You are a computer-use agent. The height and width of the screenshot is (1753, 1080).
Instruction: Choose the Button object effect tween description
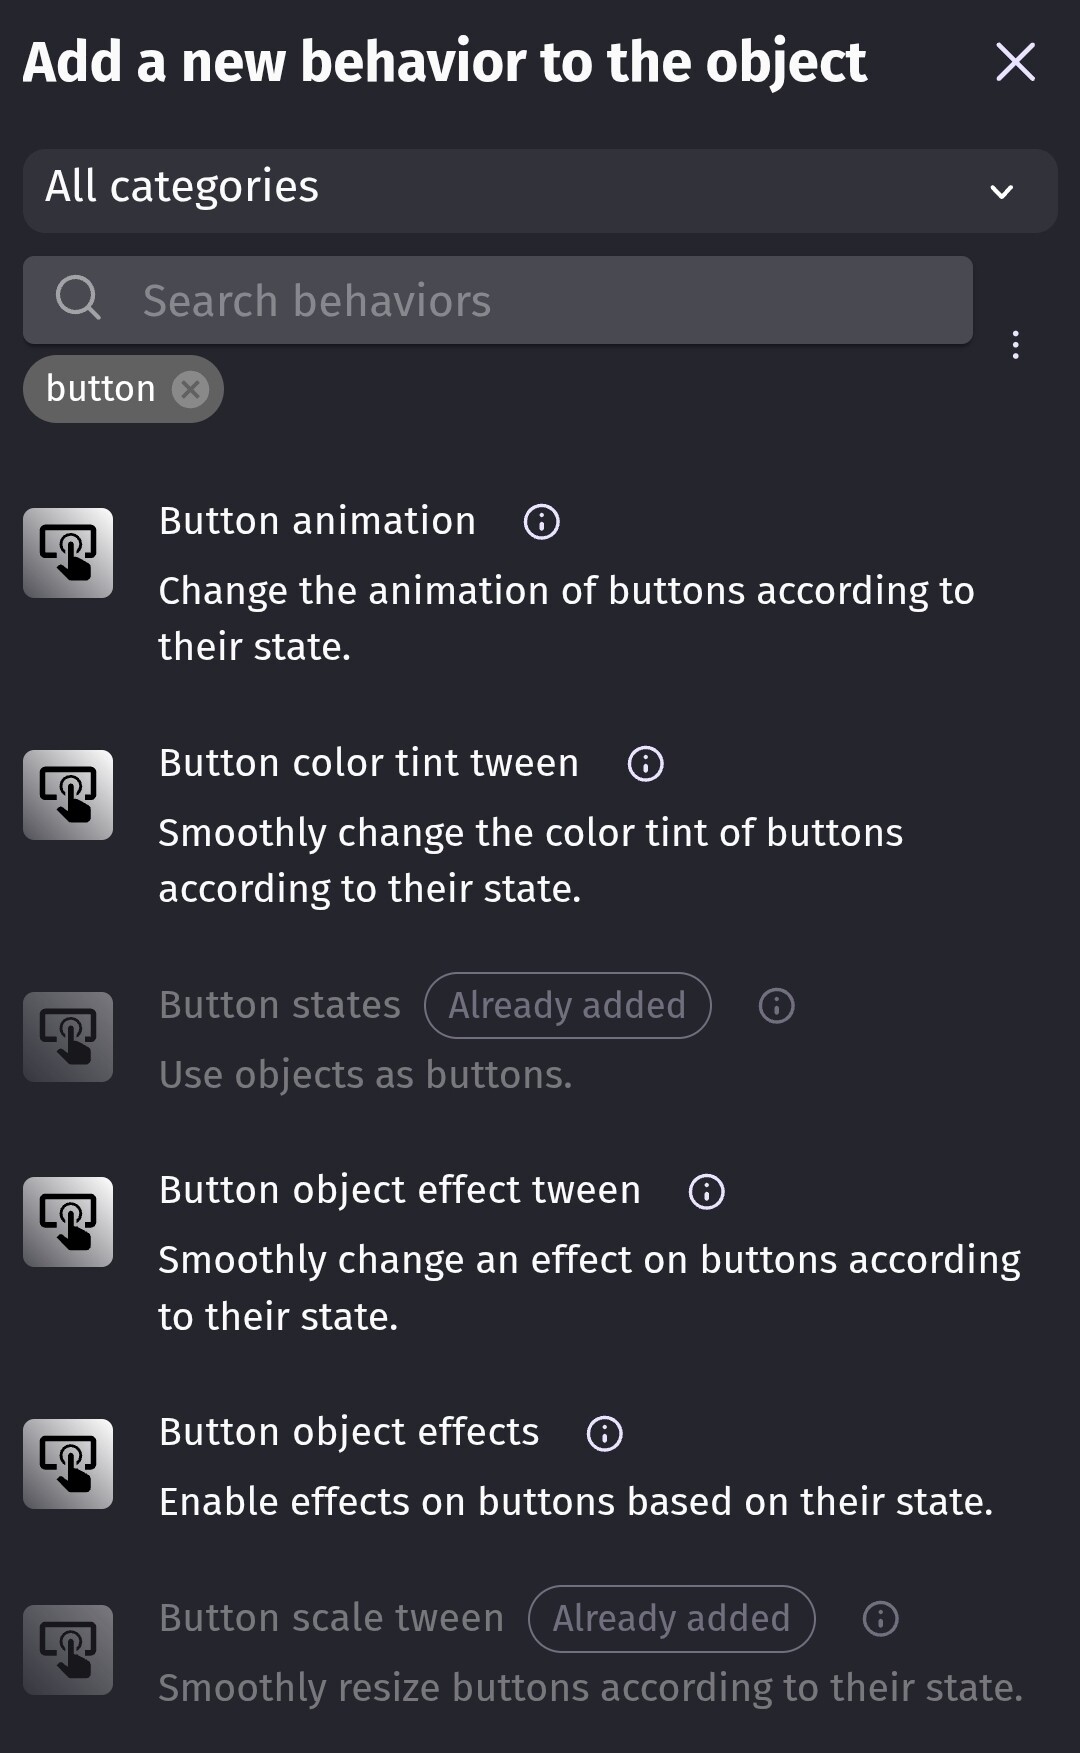pyautogui.click(x=589, y=1288)
